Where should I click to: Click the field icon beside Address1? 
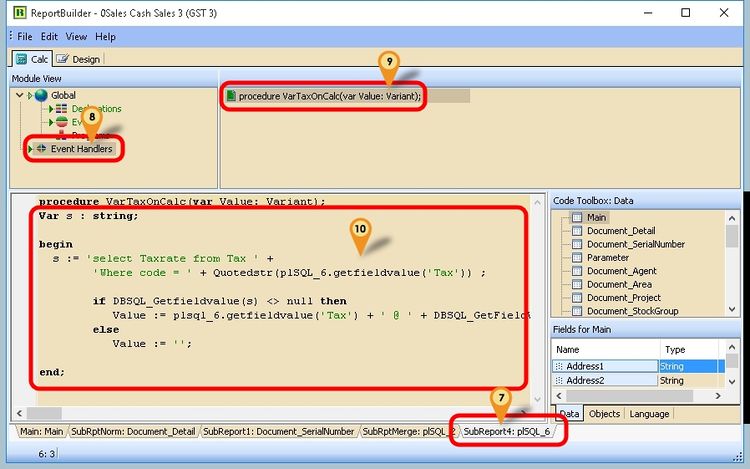[559, 366]
